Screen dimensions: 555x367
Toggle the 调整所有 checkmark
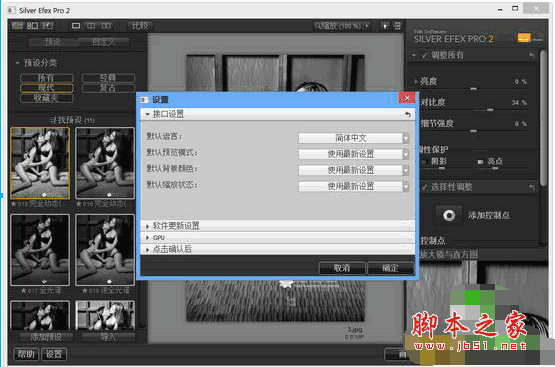(424, 56)
